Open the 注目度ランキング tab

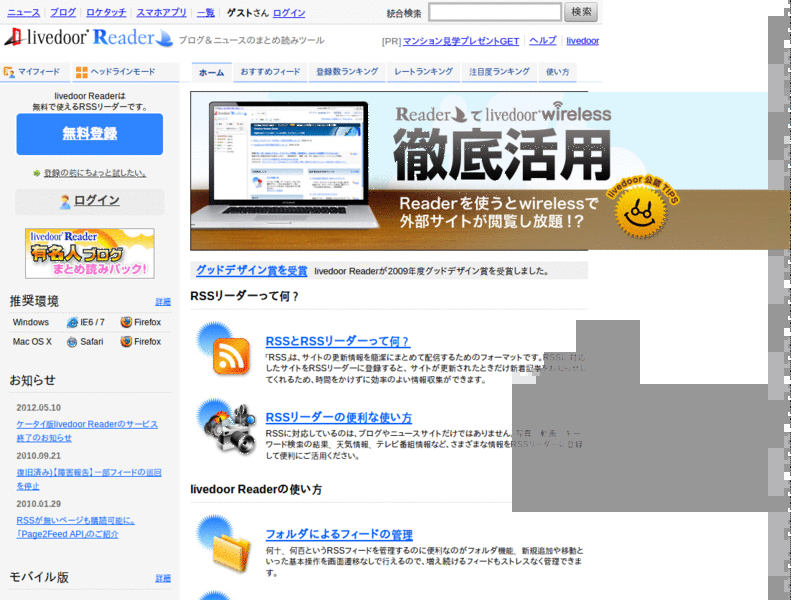click(499, 72)
